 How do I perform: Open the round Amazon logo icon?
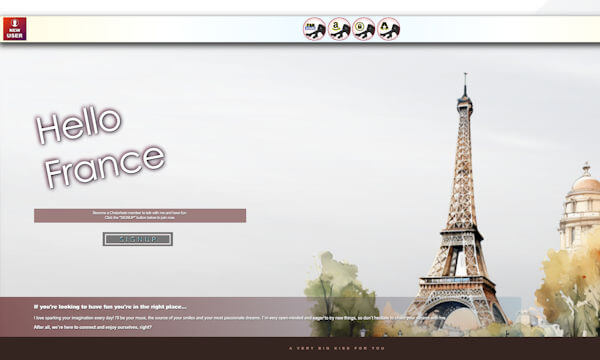pos(339,29)
